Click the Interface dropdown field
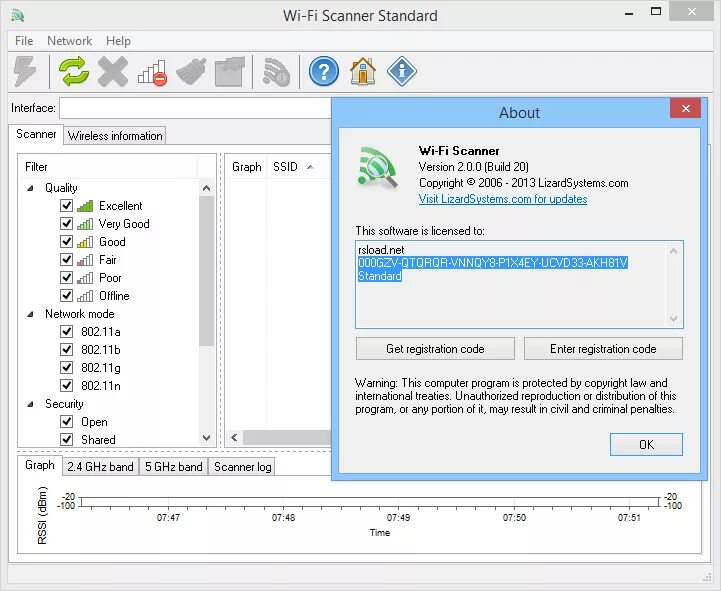The width and height of the screenshot is (721, 591). pos(195,109)
